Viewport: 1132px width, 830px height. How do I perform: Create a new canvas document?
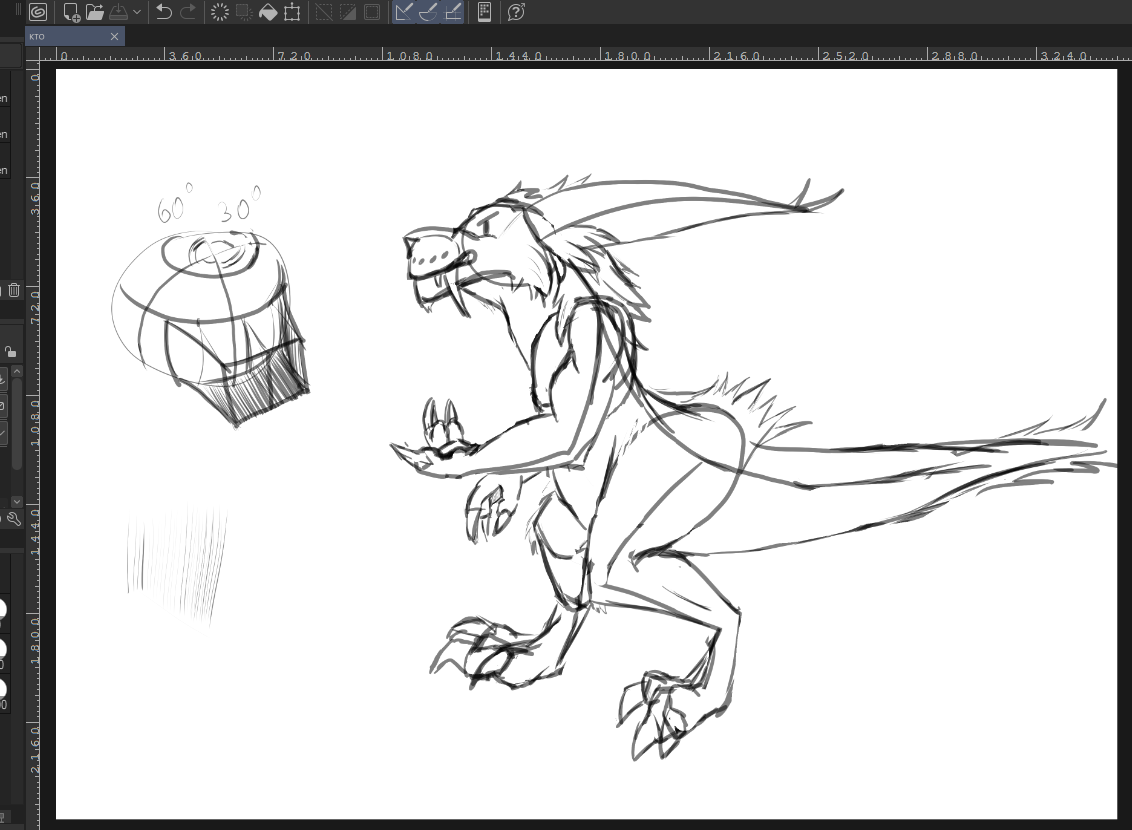(71, 12)
